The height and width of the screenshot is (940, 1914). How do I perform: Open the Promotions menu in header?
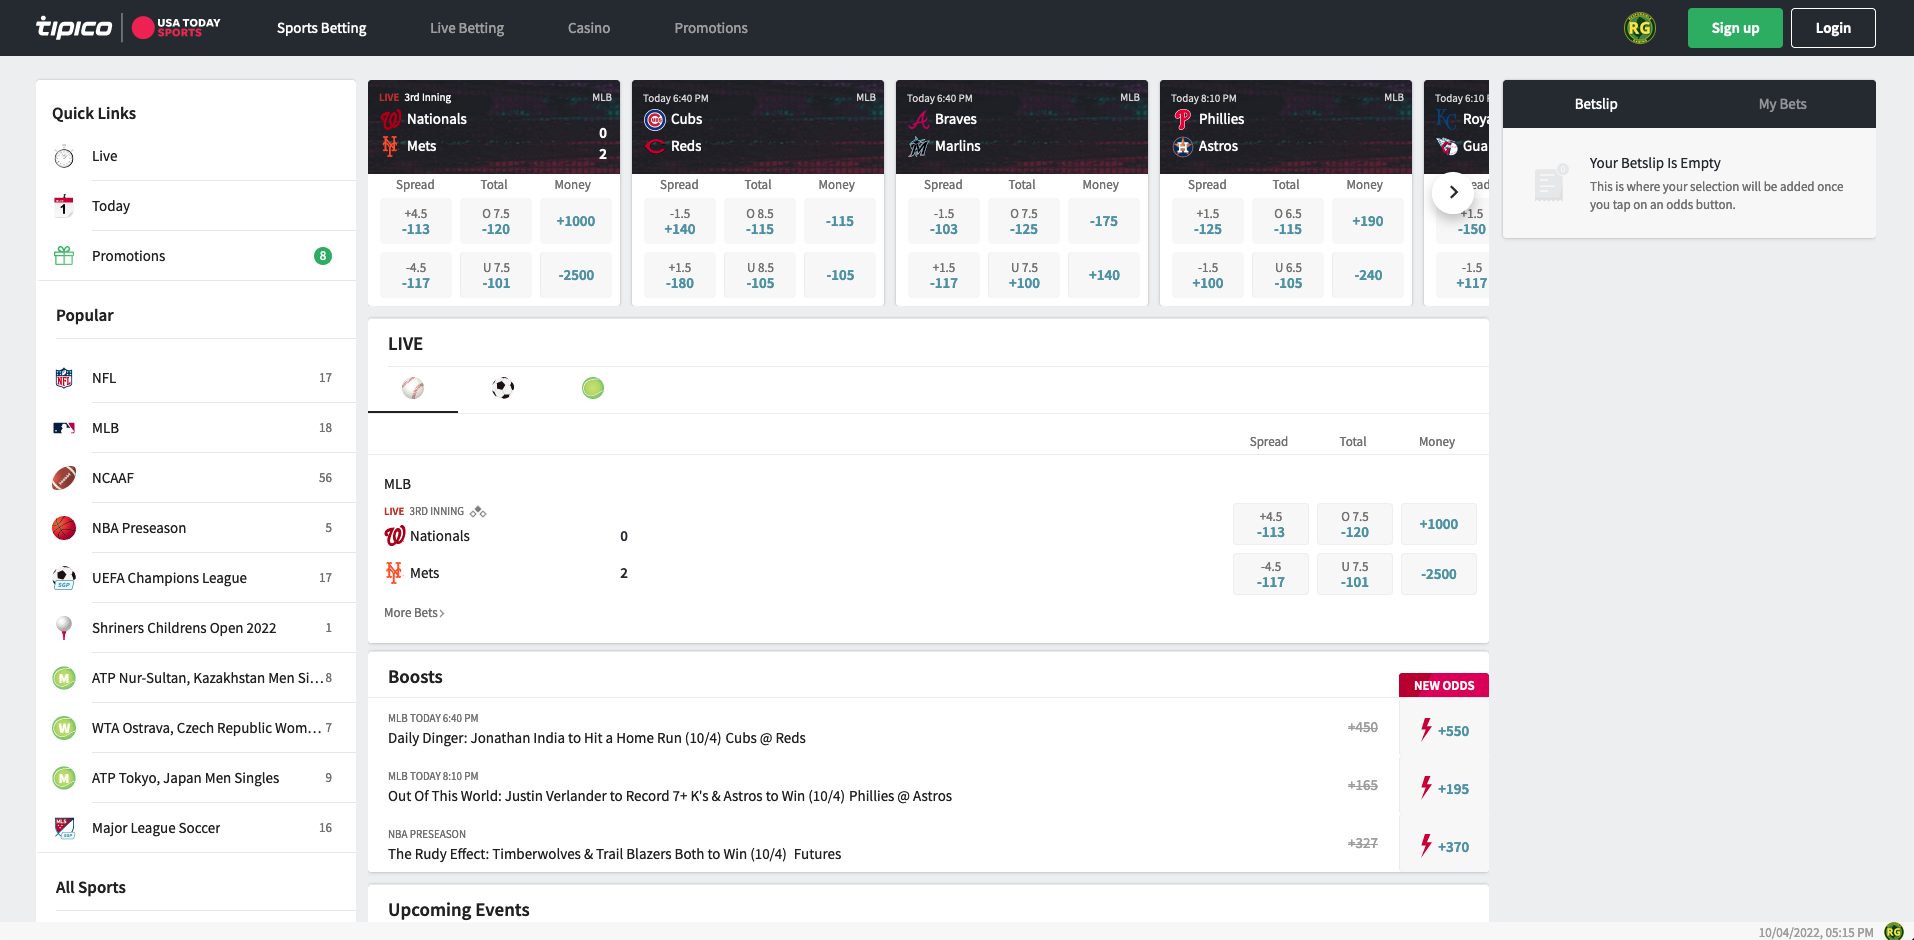[711, 28]
